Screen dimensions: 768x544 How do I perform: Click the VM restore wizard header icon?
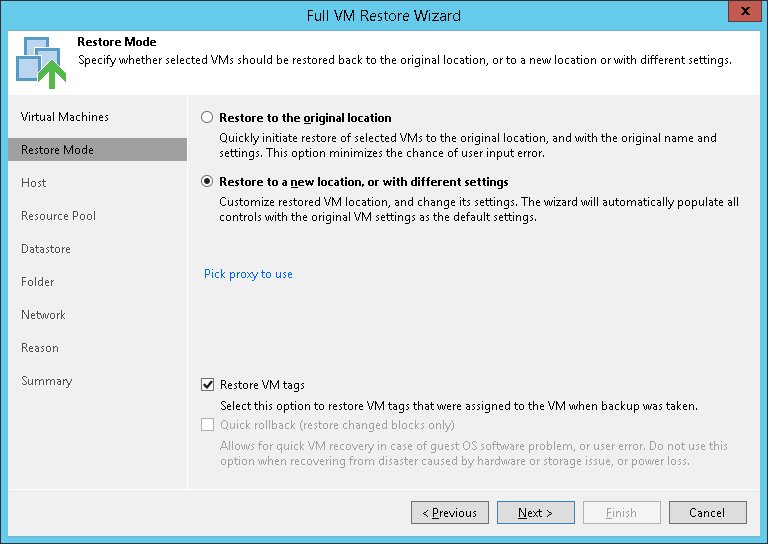pyautogui.click(x=39, y=61)
